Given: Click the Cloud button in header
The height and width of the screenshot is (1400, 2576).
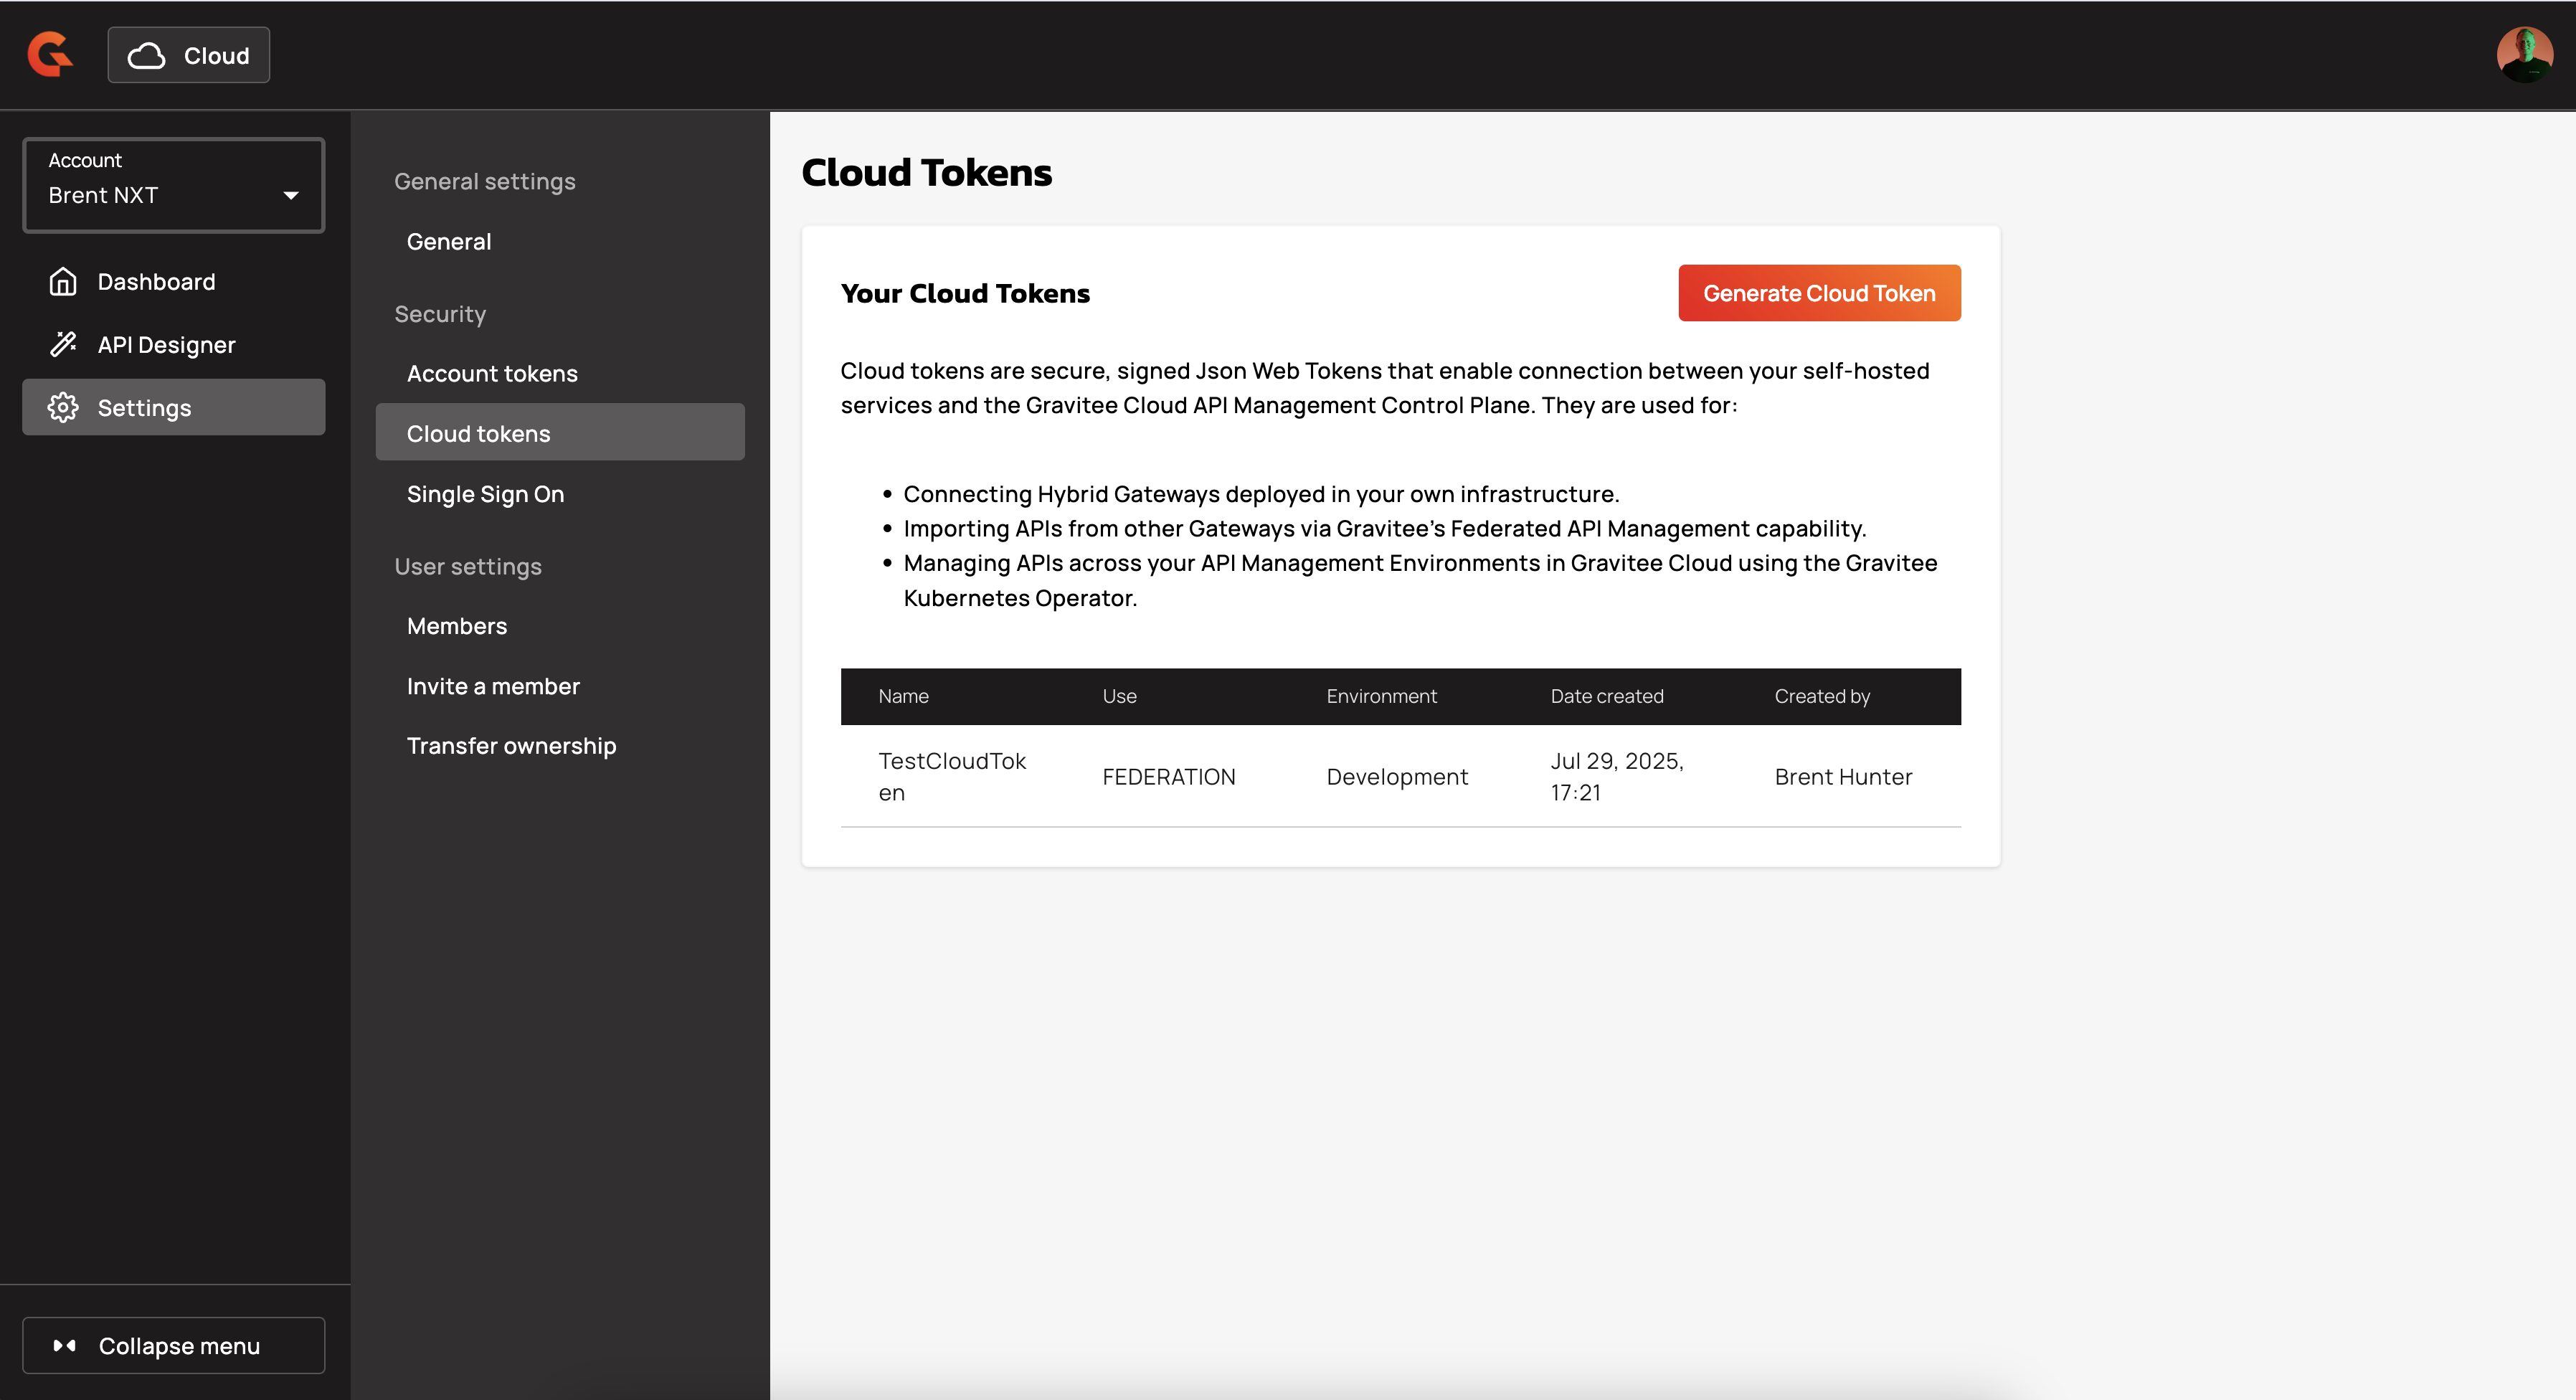Looking at the screenshot, I should [x=189, y=56].
